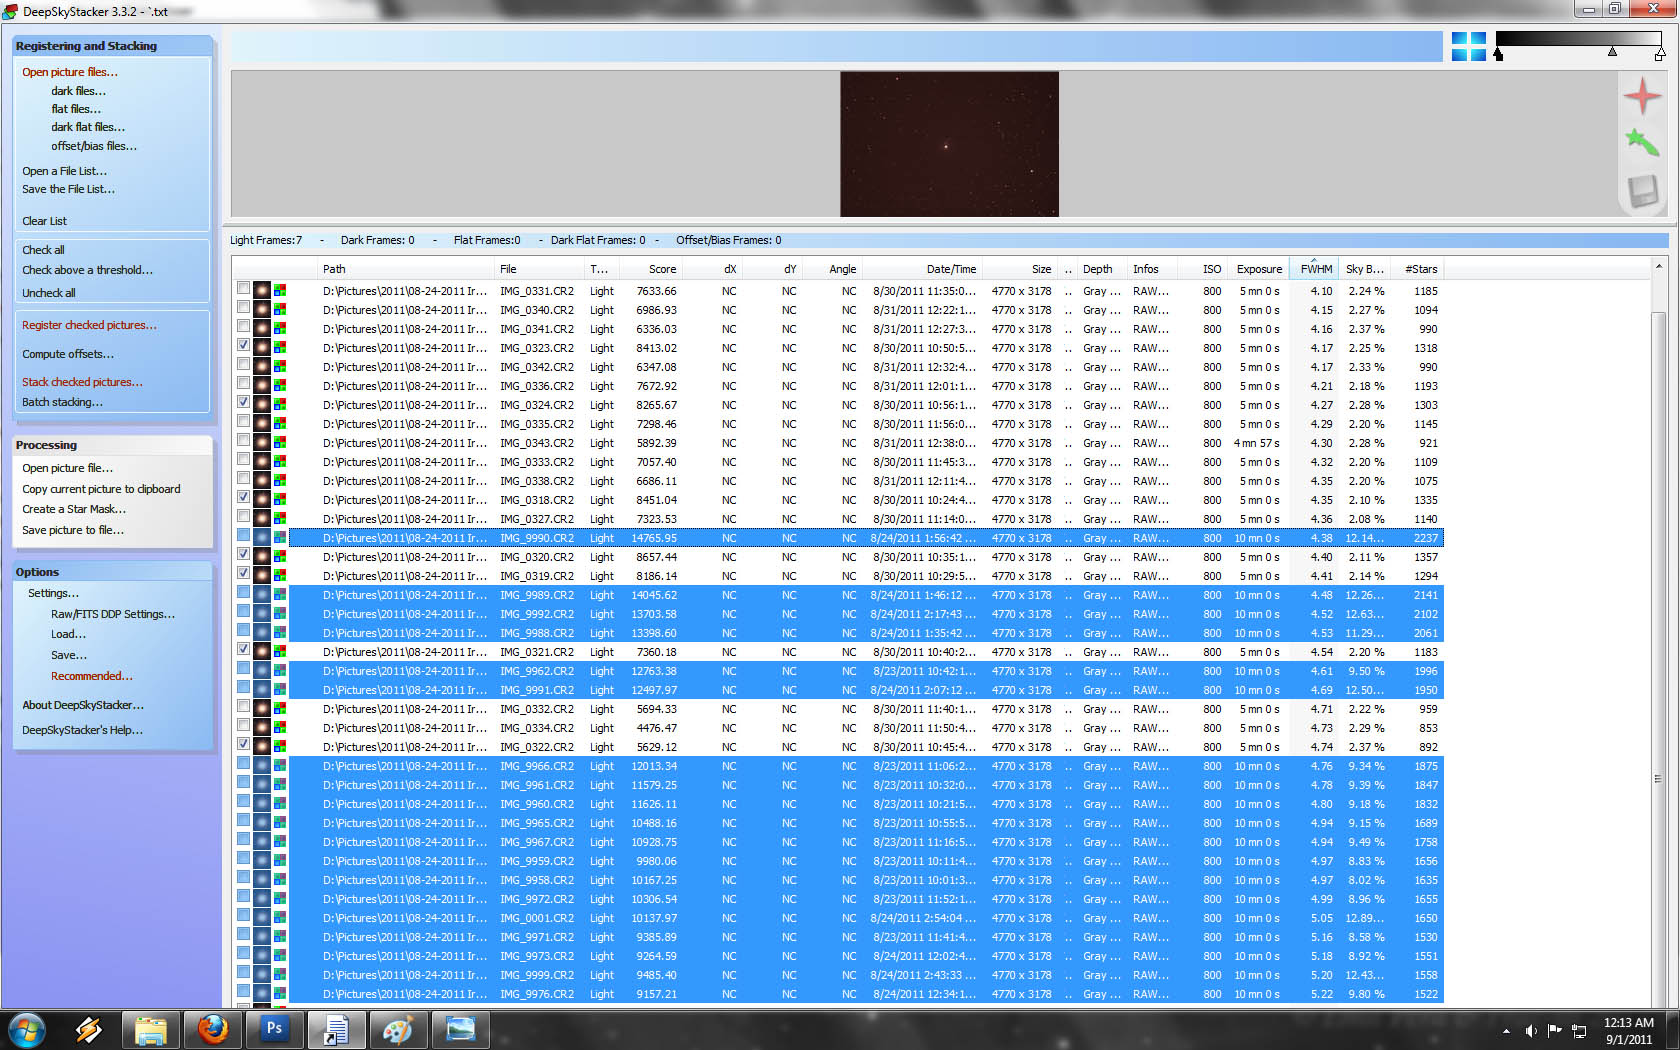Open the Paint palette icon in taskbar
The width and height of the screenshot is (1680, 1050).
(x=398, y=1029)
